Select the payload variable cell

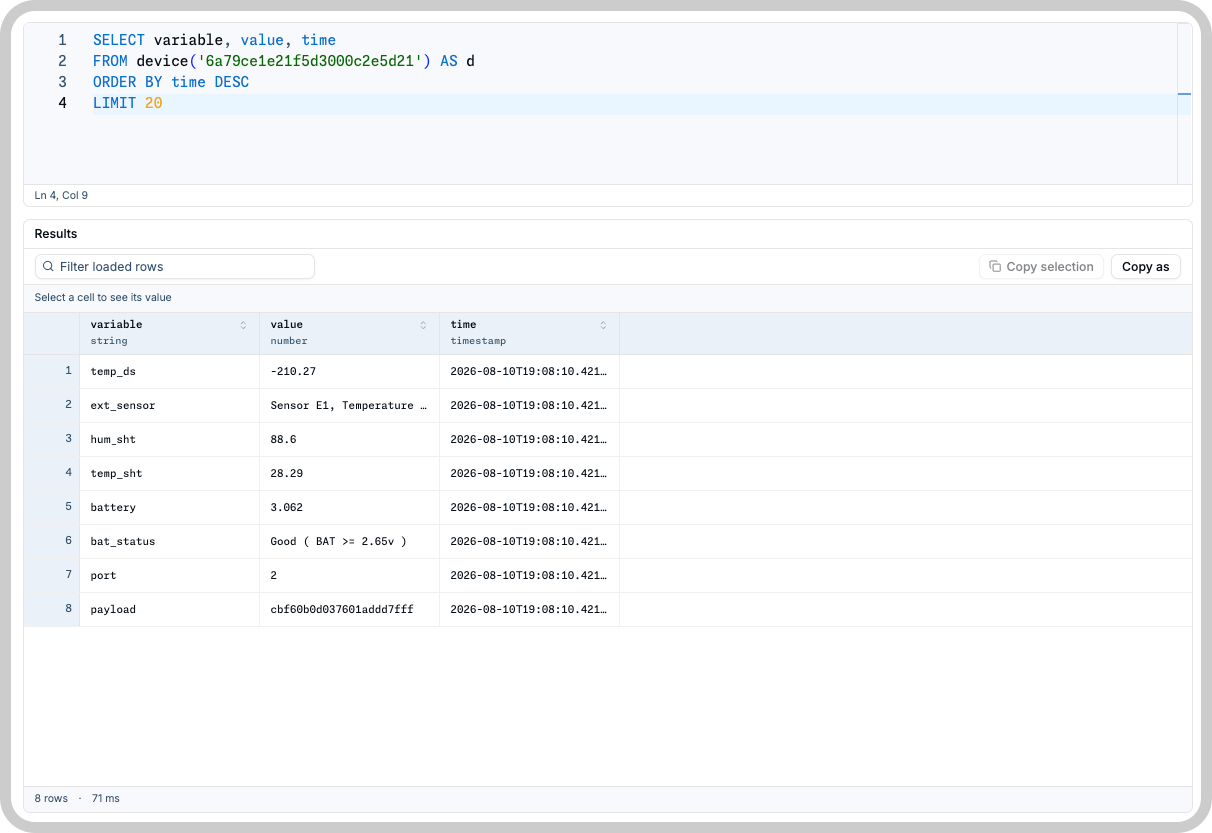170,610
